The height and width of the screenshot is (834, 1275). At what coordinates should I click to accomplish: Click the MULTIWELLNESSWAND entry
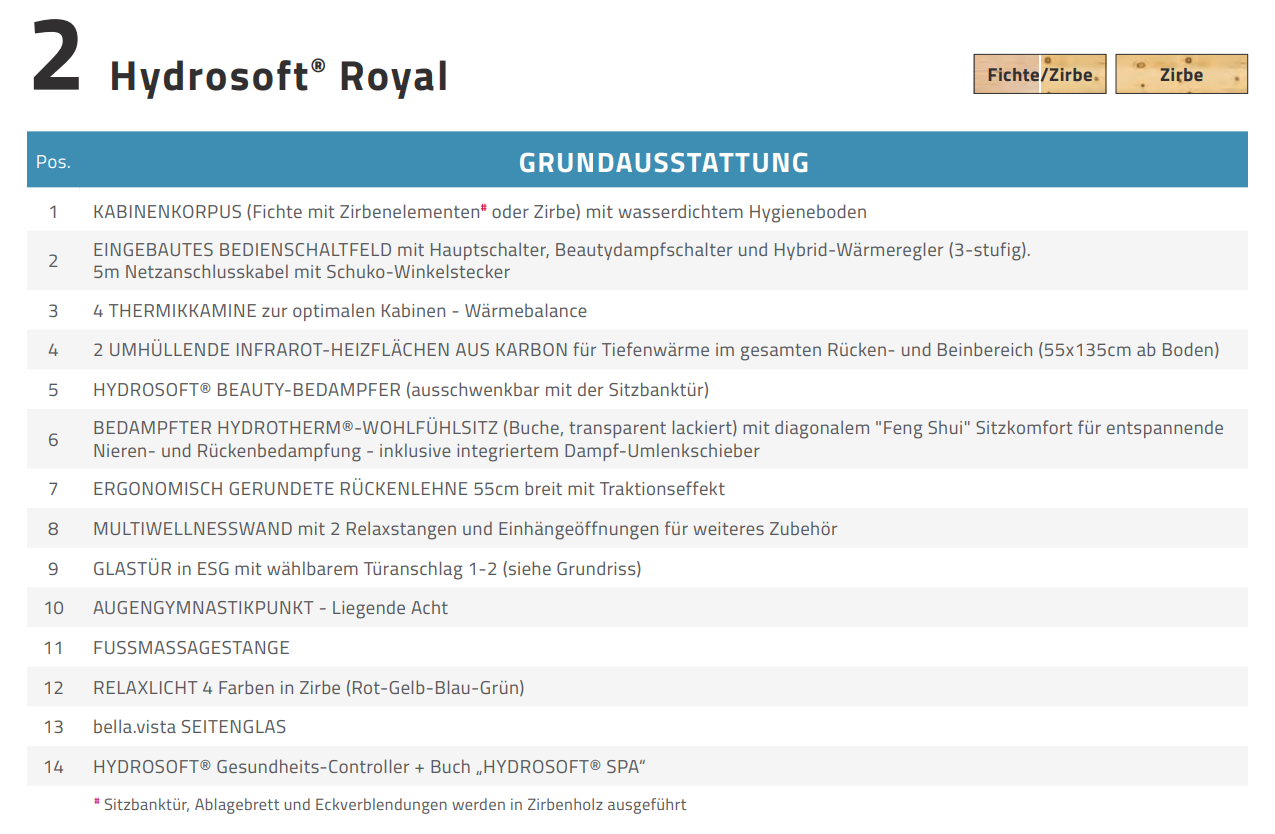pyautogui.click(x=464, y=529)
